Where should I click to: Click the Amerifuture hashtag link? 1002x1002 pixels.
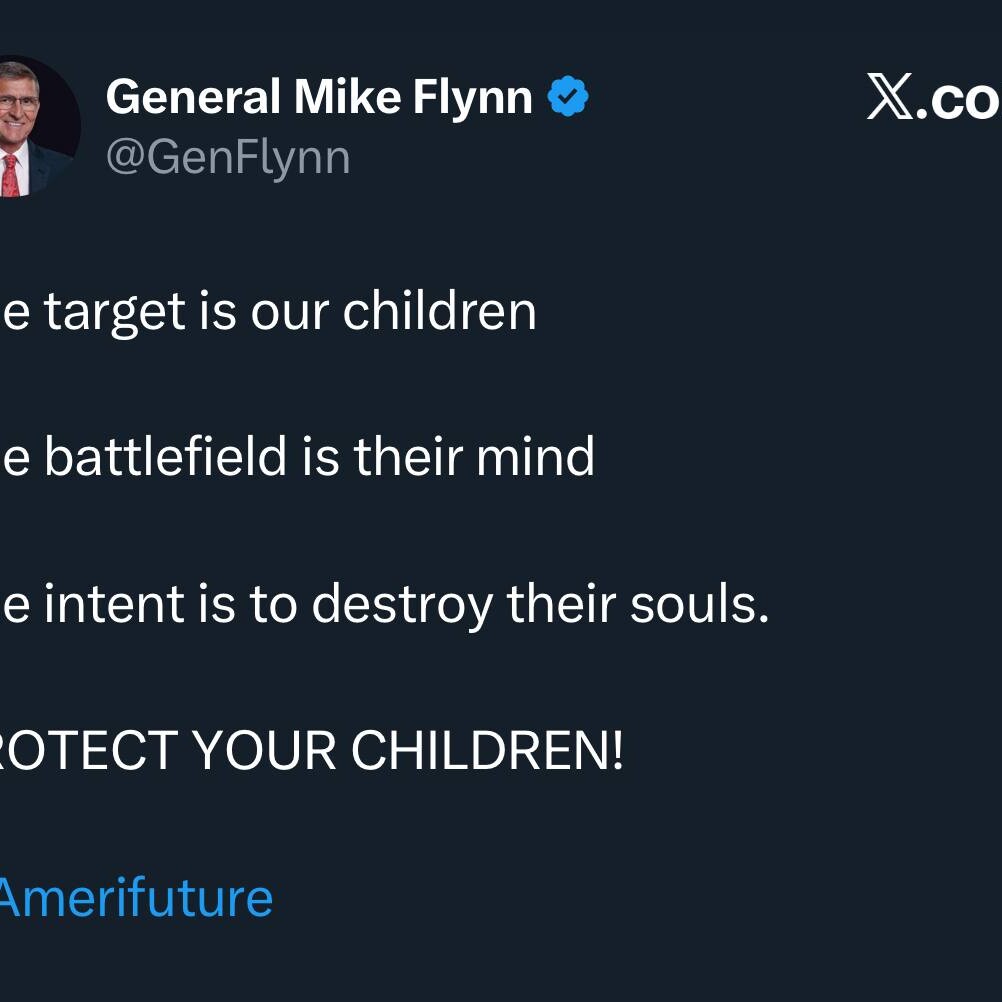pyautogui.click(x=134, y=897)
